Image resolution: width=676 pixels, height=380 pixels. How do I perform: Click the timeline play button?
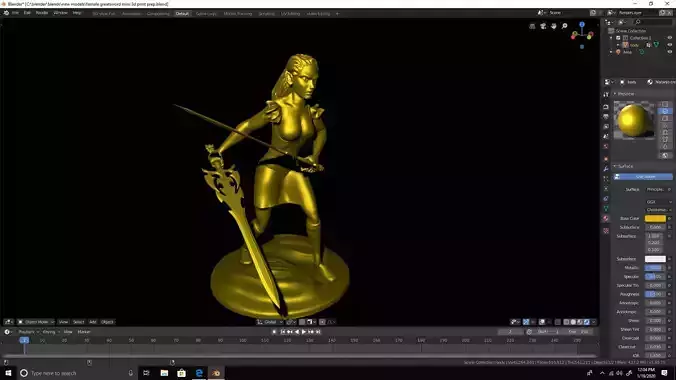point(304,332)
